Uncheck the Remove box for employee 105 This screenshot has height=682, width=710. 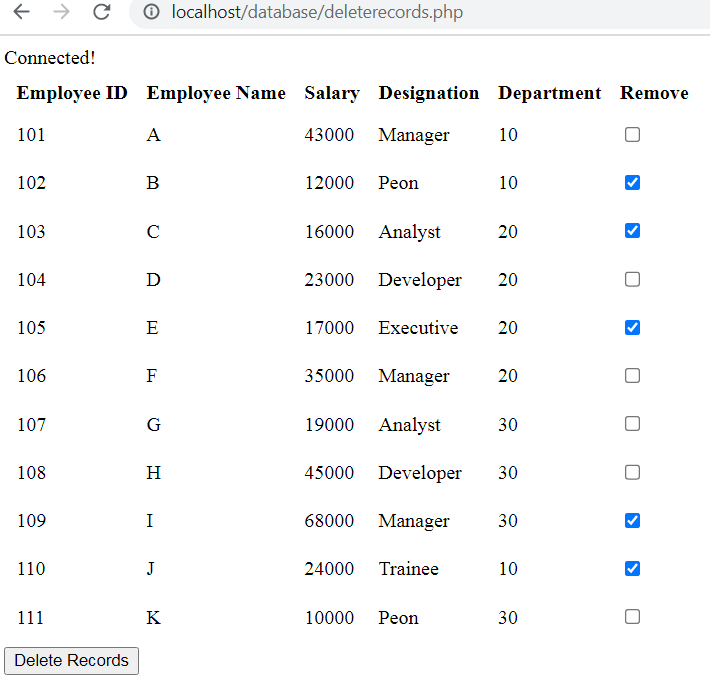coord(632,327)
